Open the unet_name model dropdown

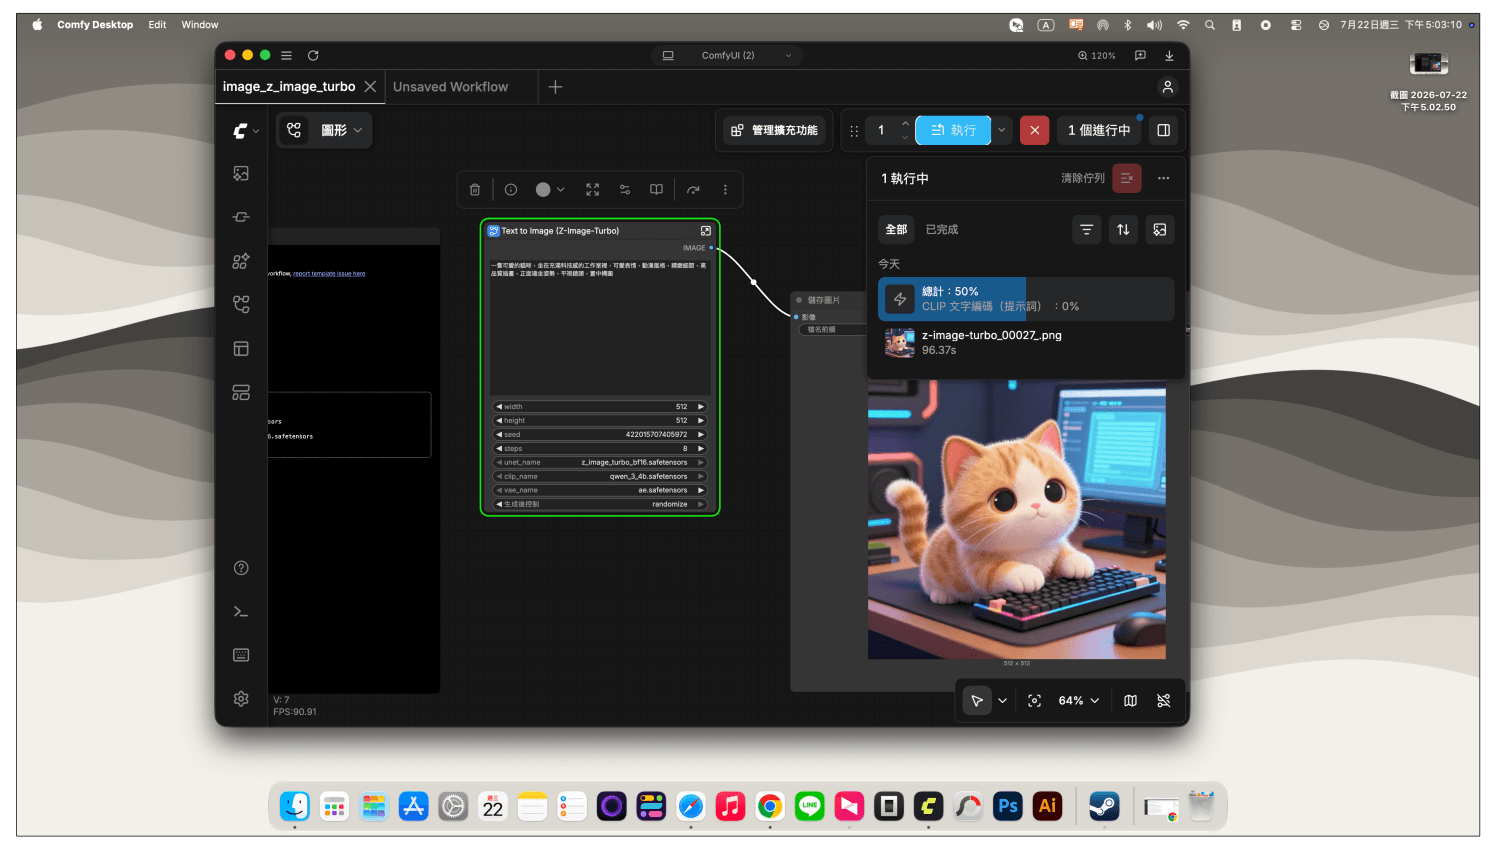[600, 463]
